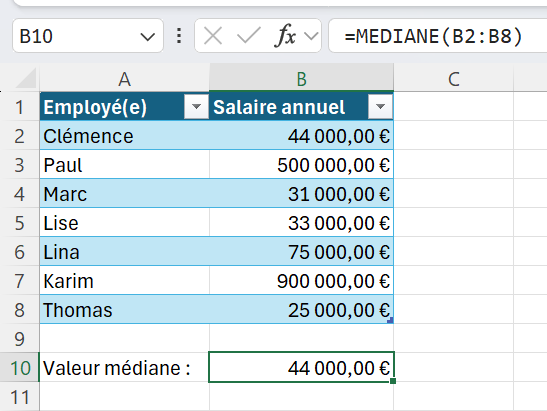Select row 1 header
Image resolution: width=547 pixels, height=411 pixels.
pyautogui.click(x=20, y=106)
